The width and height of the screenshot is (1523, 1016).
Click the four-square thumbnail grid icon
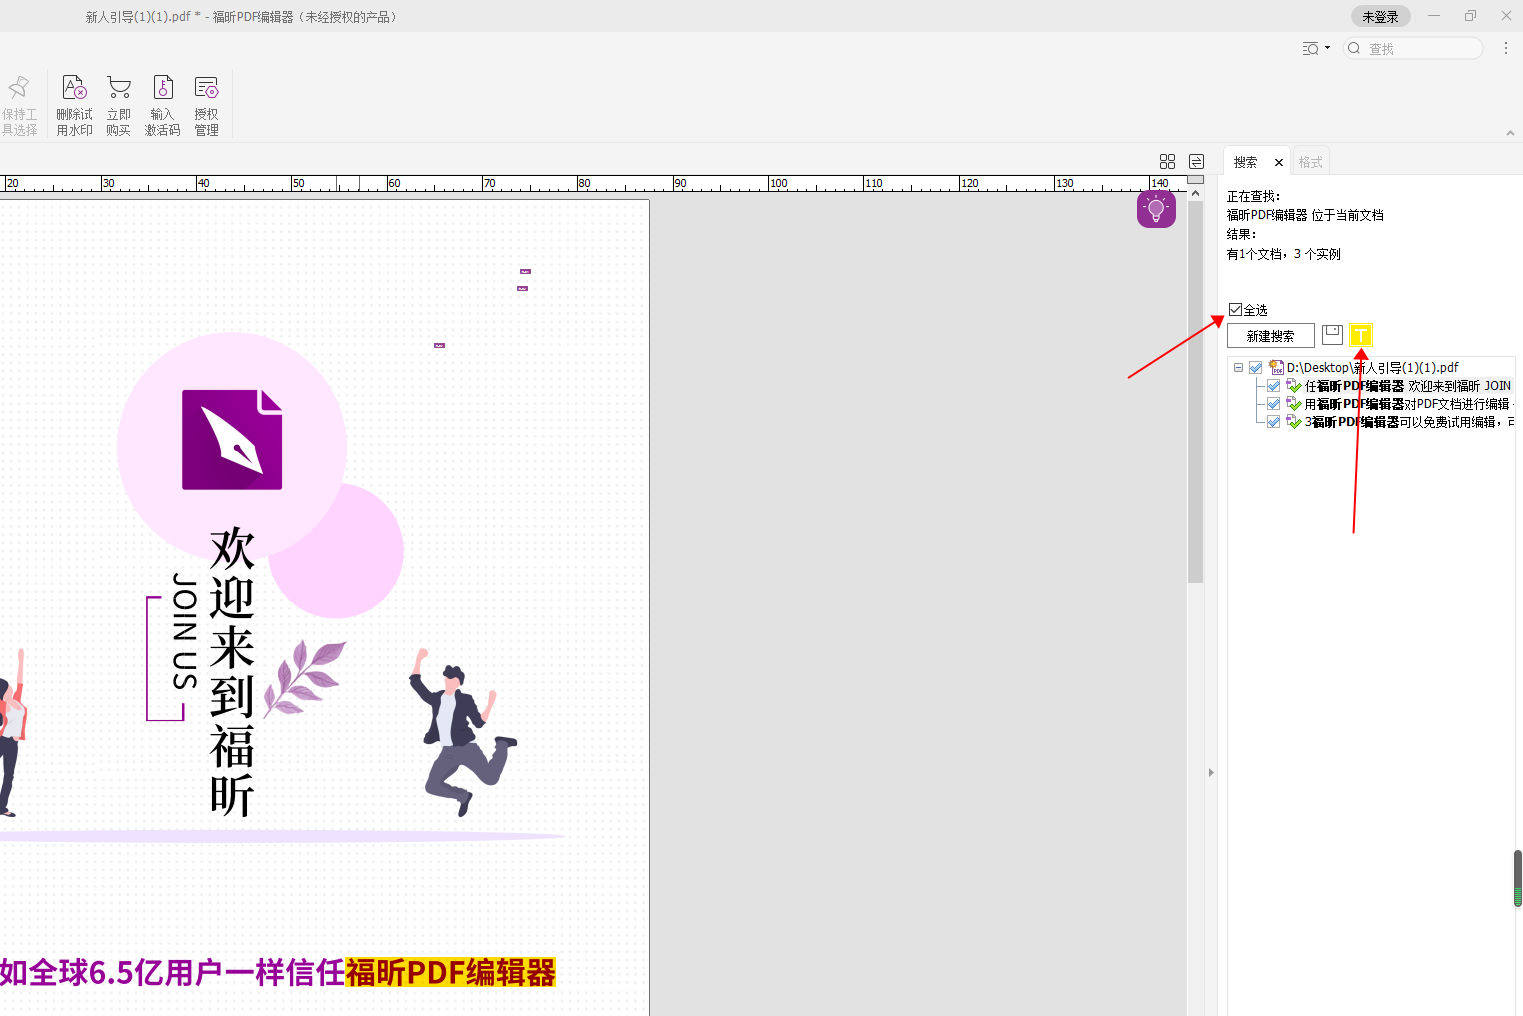pos(1167,162)
